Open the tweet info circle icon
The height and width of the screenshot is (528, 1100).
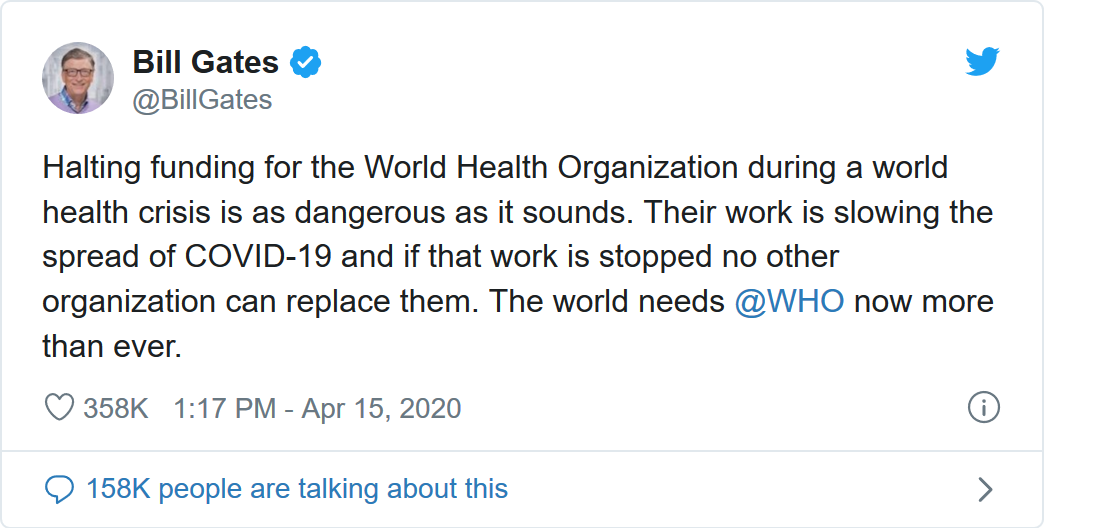(x=983, y=407)
